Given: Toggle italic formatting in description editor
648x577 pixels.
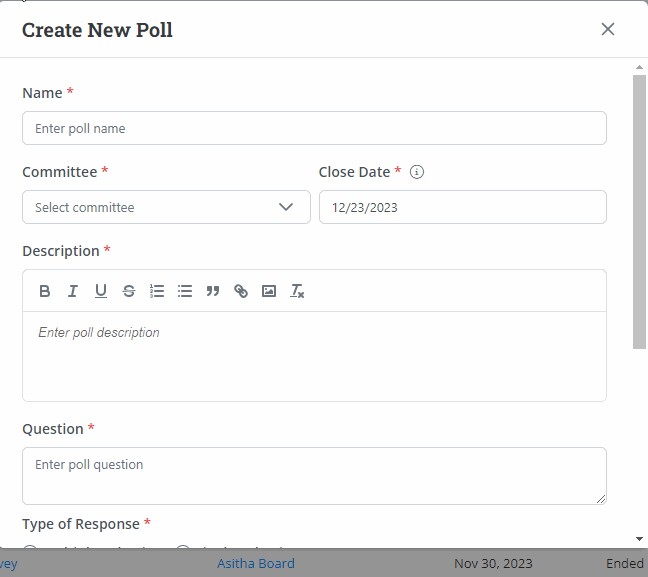Looking at the screenshot, I should [x=73, y=291].
